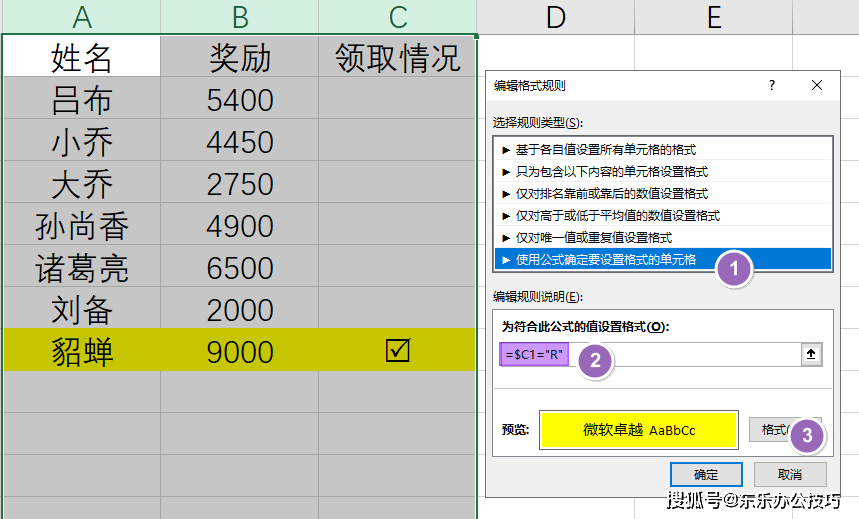Select rule type 基于各自值设置所有单元格的格式

click(622, 150)
